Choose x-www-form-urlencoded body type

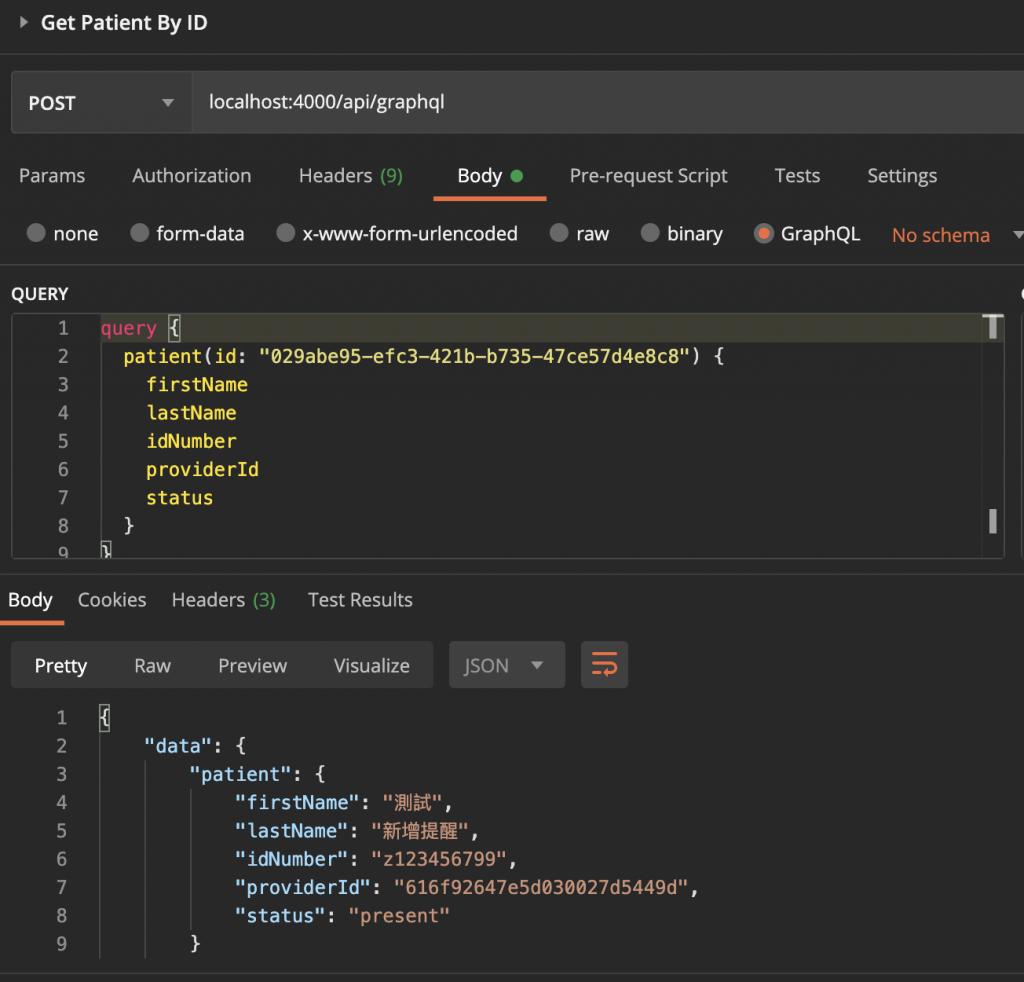point(286,234)
